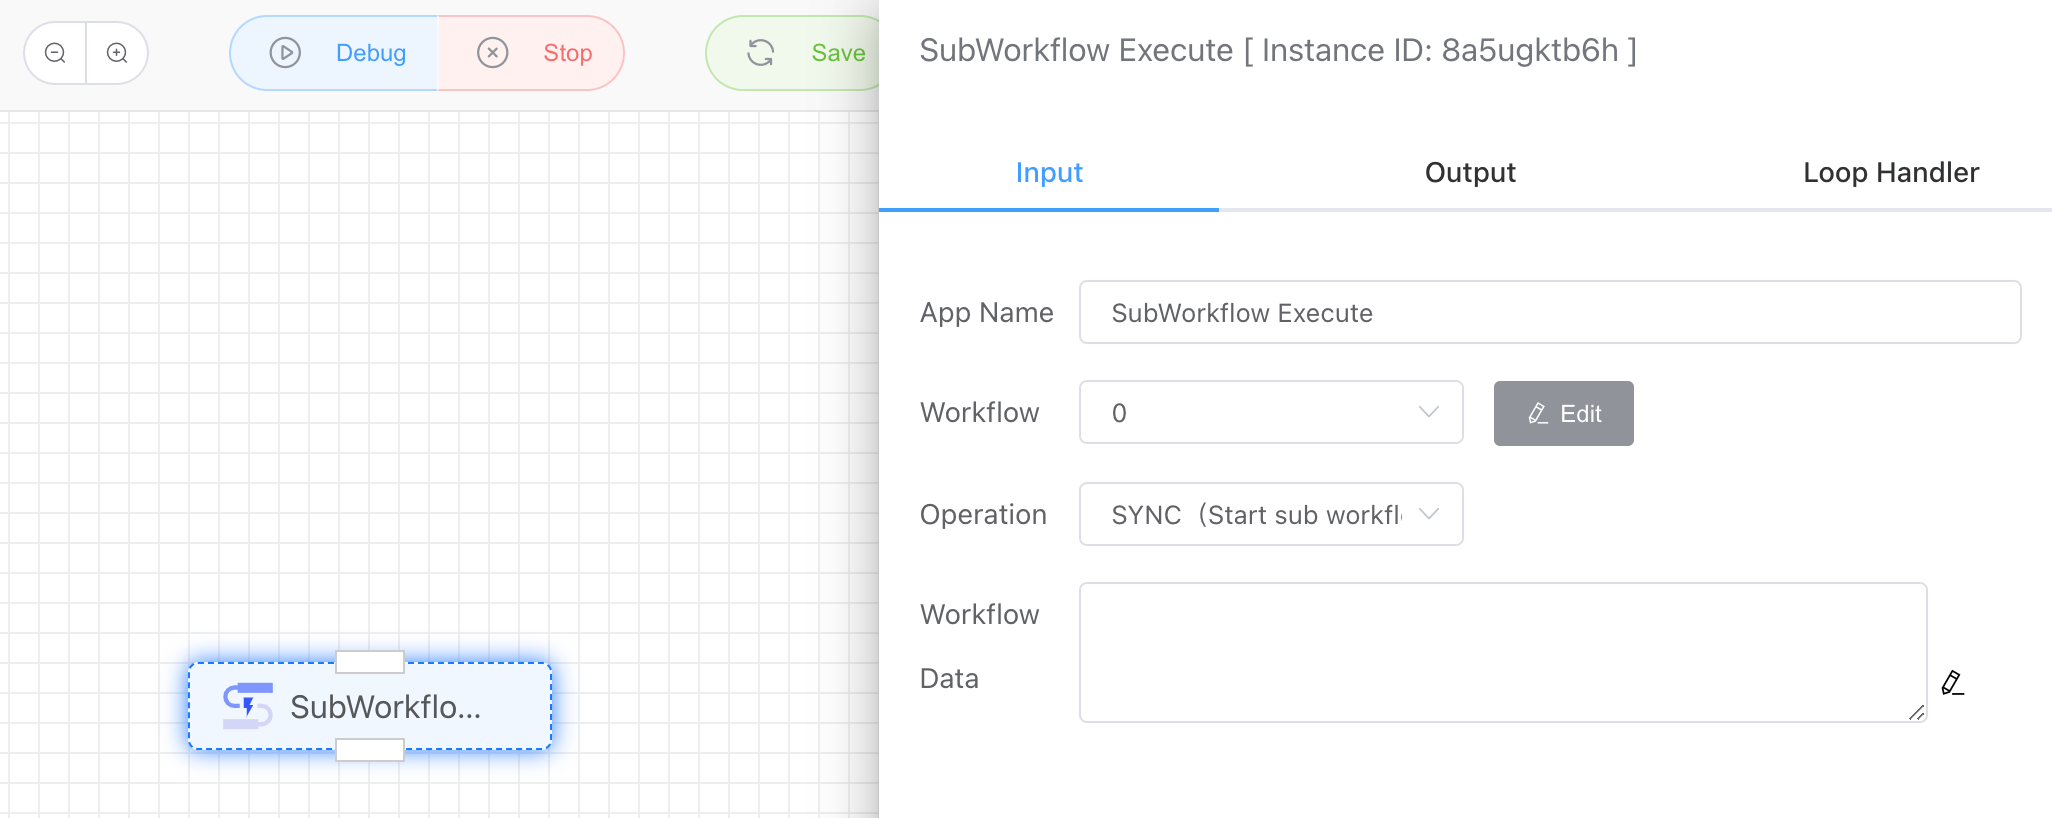Image resolution: width=2052 pixels, height=818 pixels.
Task: Click the subworkflow lightning icon on the node
Action: [x=247, y=706]
